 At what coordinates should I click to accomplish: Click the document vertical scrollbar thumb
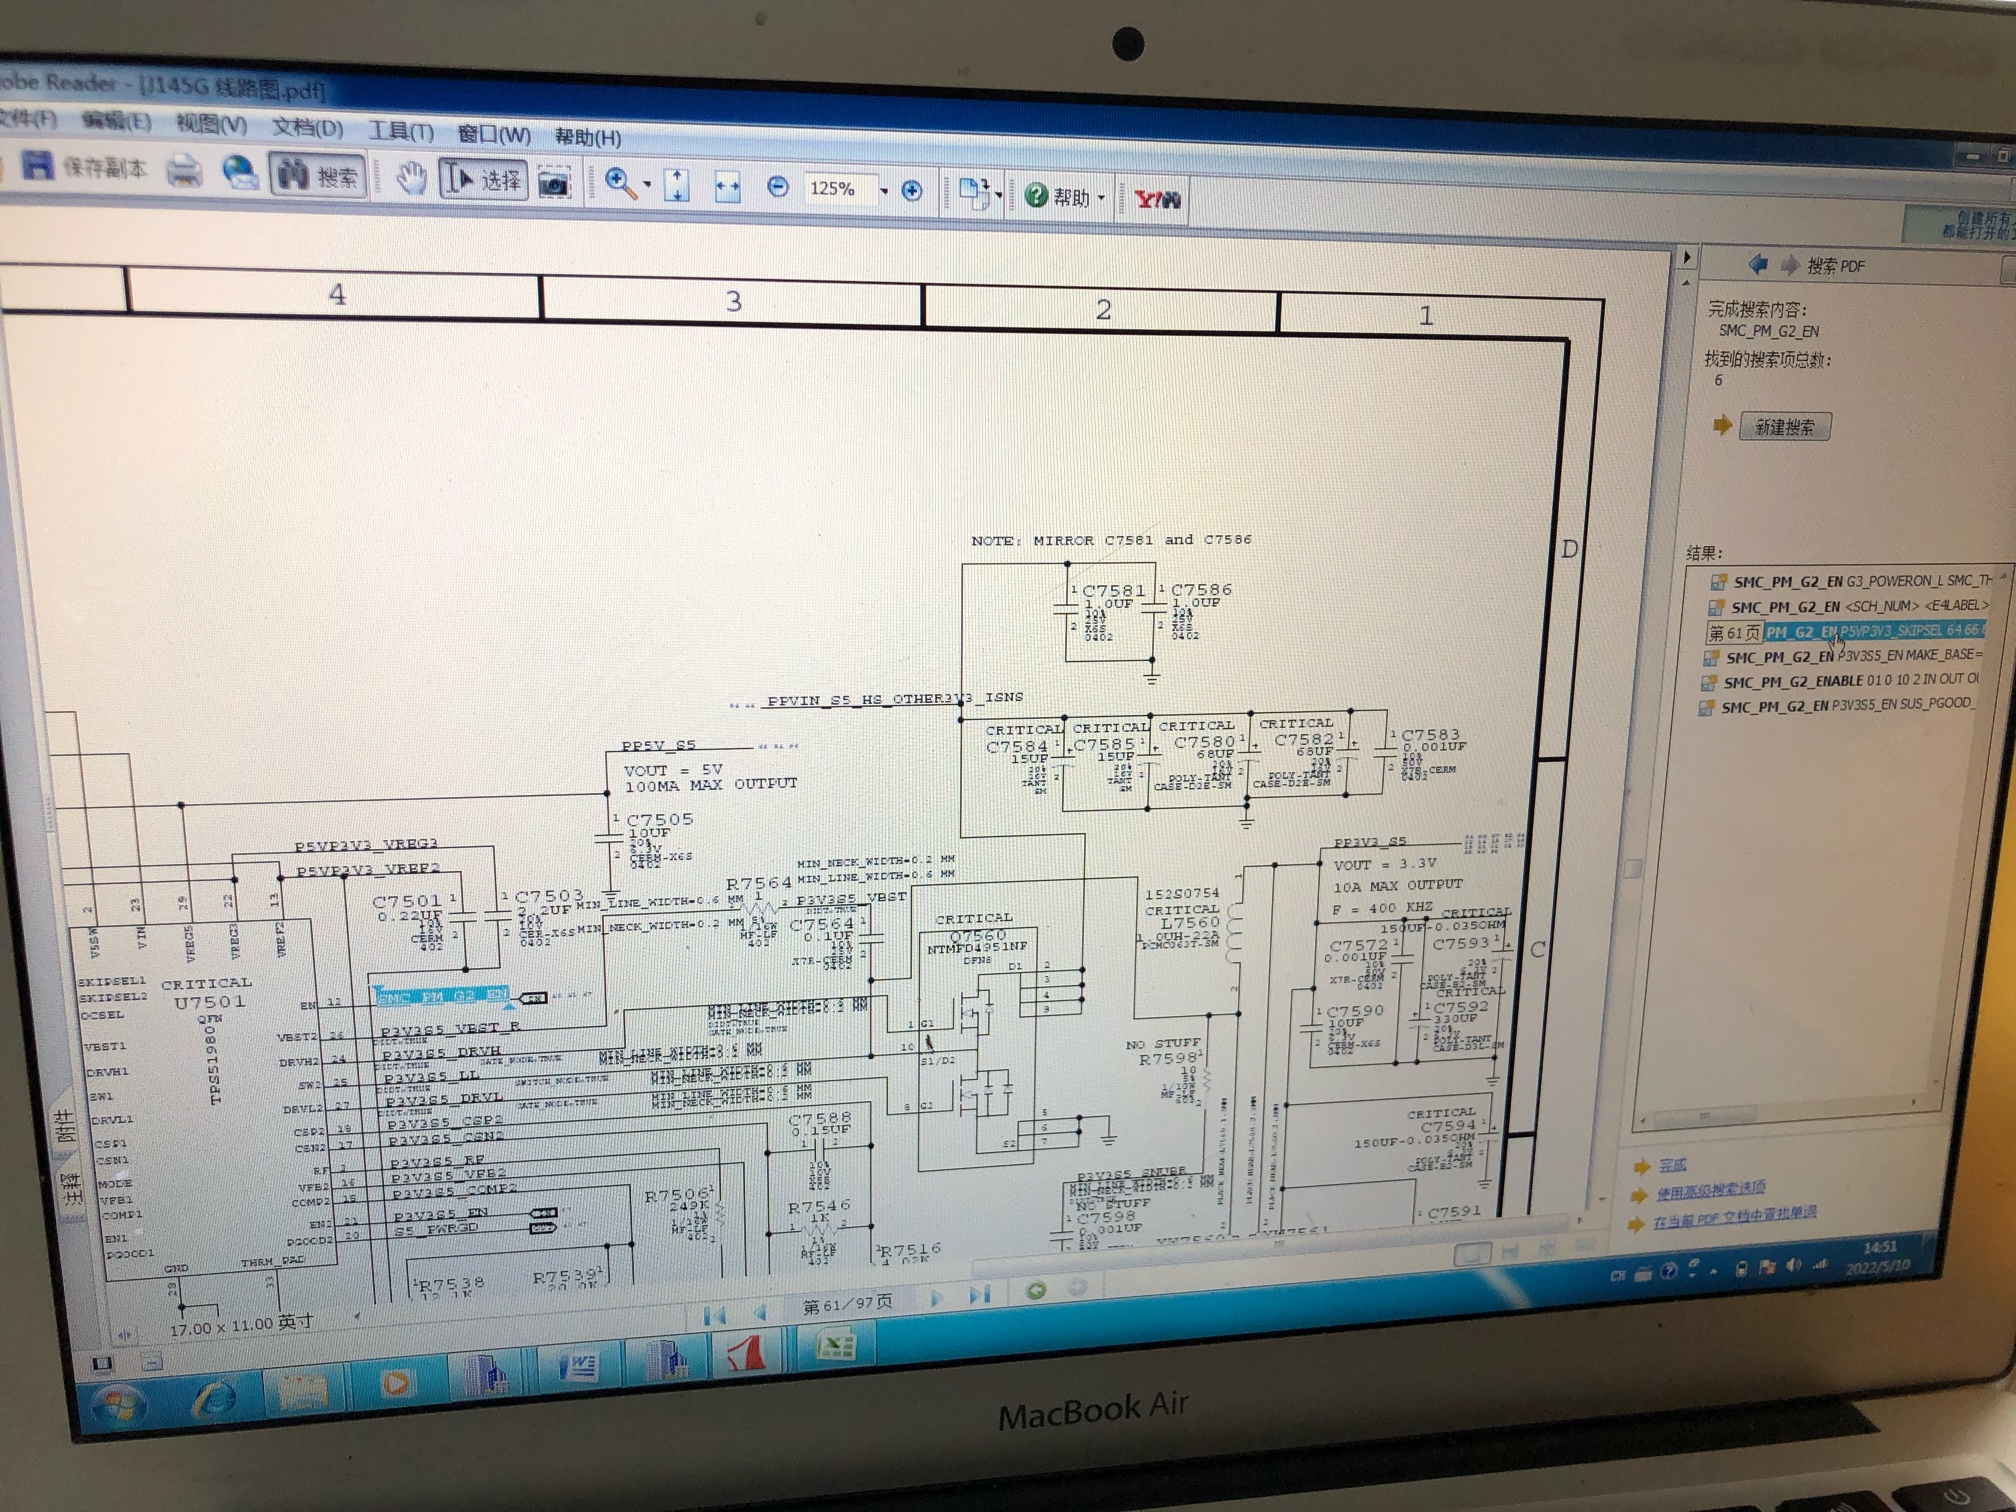coord(1632,867)
